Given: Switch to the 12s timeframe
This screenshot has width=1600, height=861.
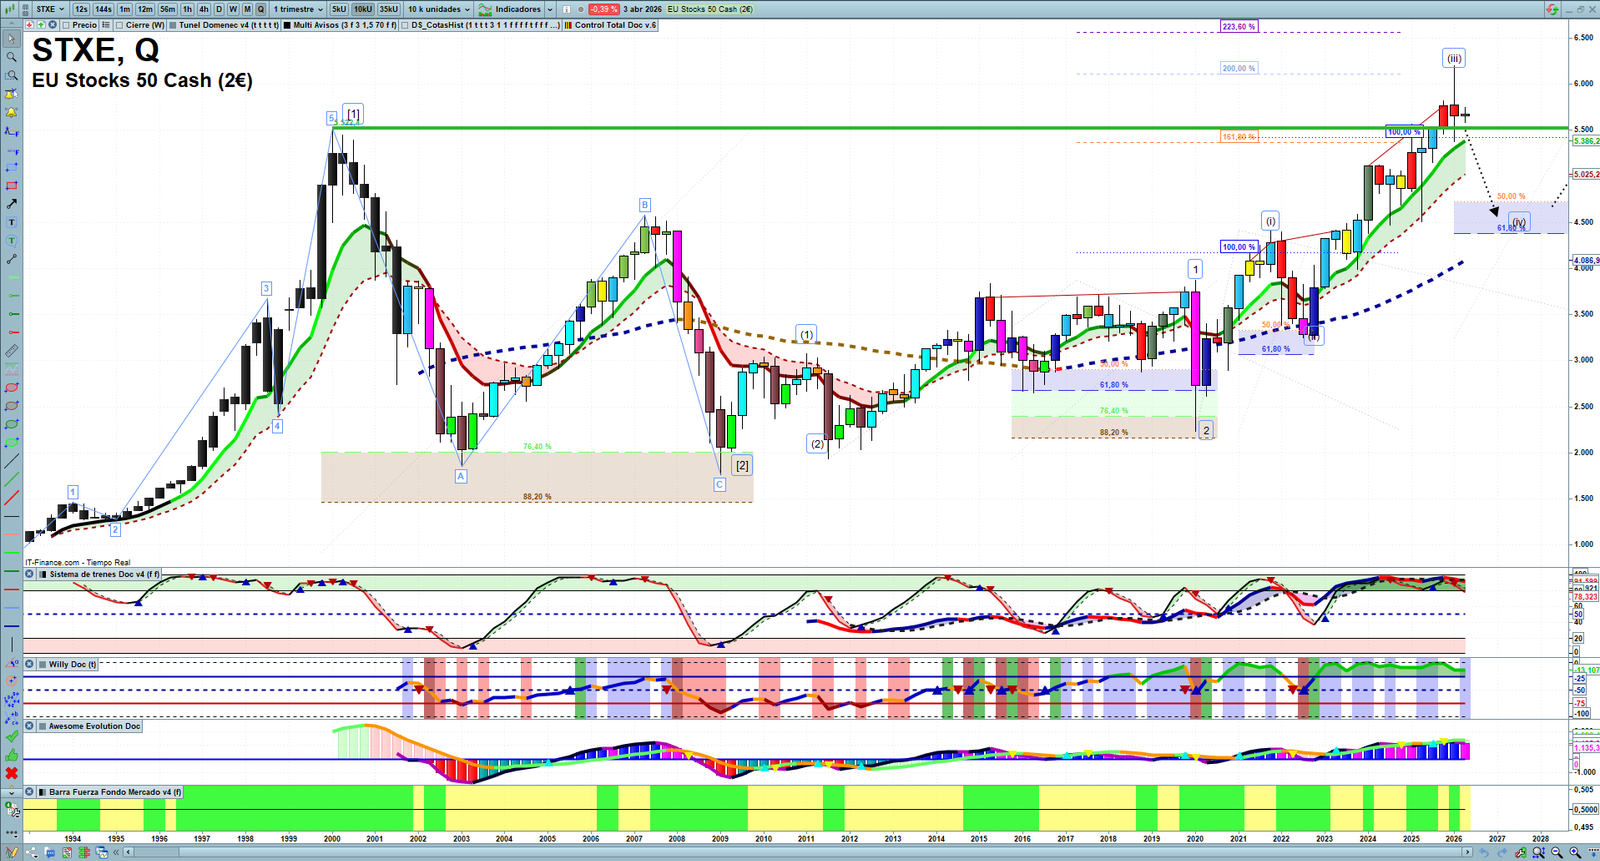Looking at the screenshot, I should pos(81,9).
